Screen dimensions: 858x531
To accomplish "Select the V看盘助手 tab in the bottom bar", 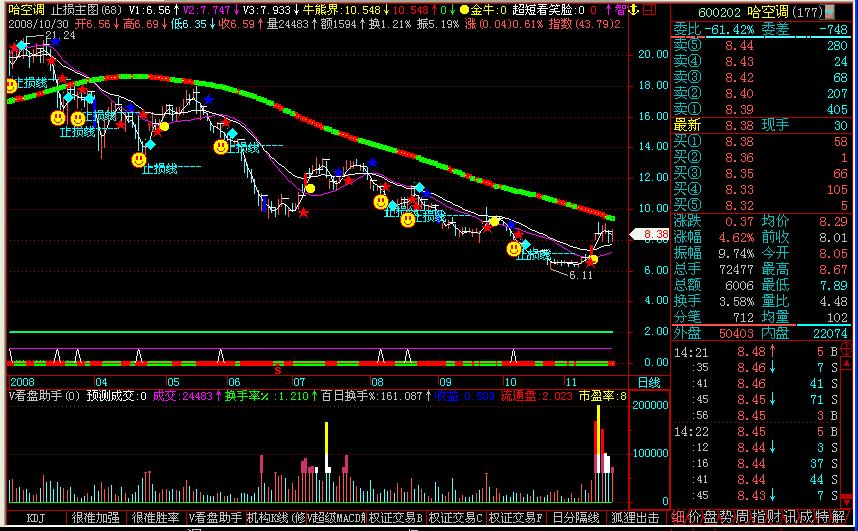I will [x=215, y=517].
